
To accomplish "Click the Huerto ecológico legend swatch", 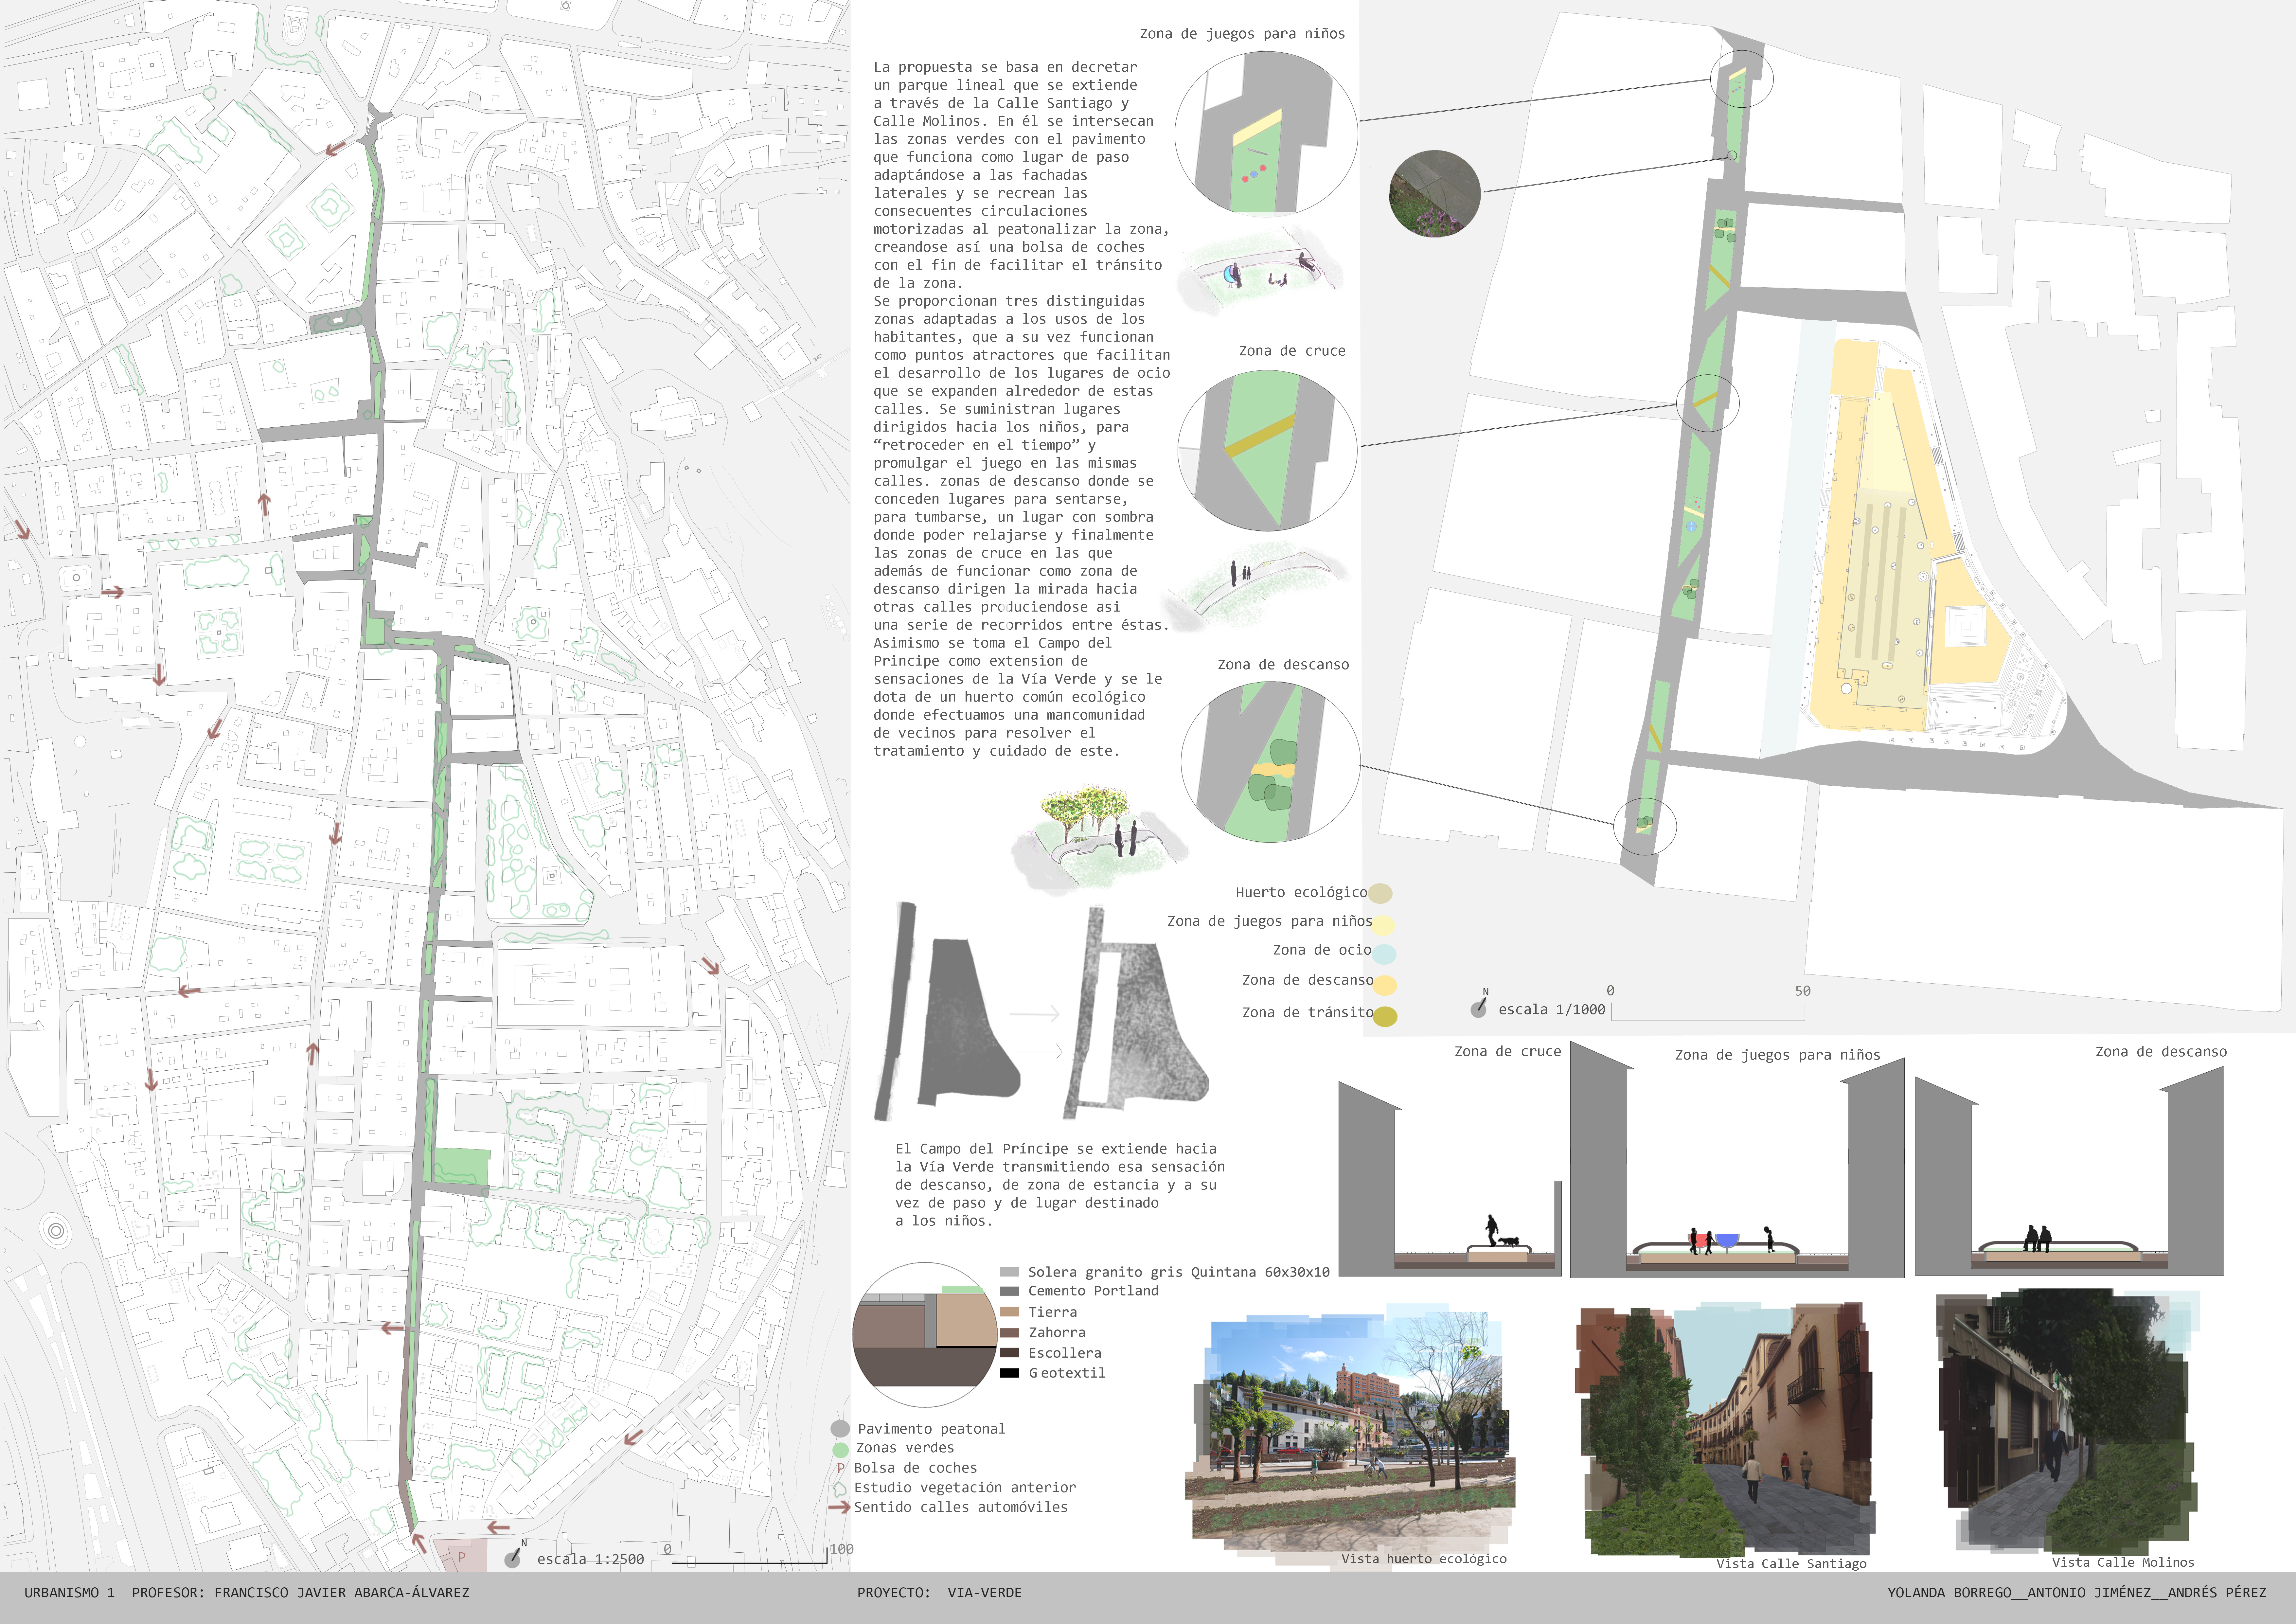I will click(1380, 893).
